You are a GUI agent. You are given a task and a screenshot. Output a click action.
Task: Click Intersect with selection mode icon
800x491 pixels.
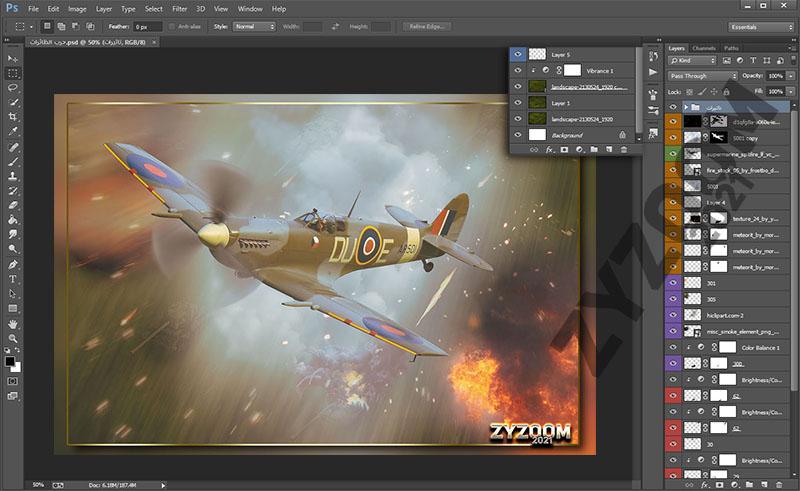[90, 27]
